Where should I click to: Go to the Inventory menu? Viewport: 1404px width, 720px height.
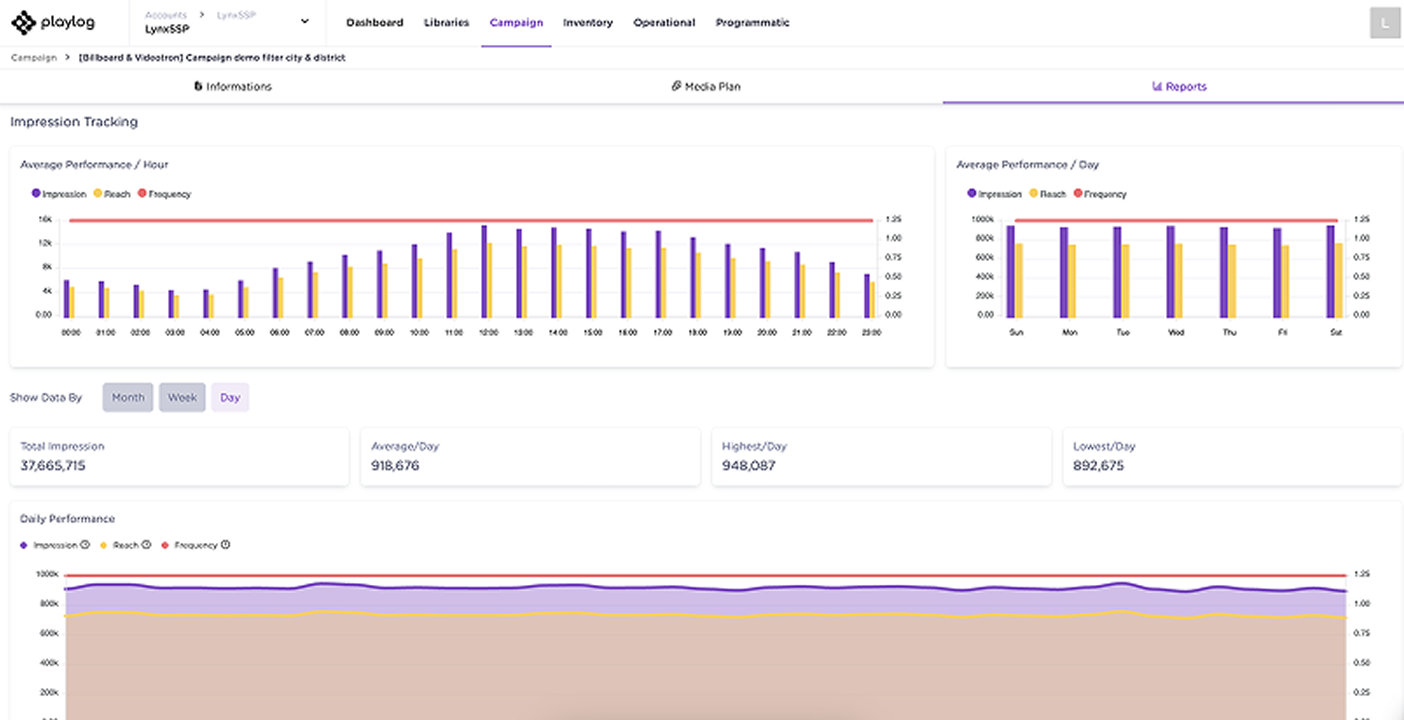[587, 22]
